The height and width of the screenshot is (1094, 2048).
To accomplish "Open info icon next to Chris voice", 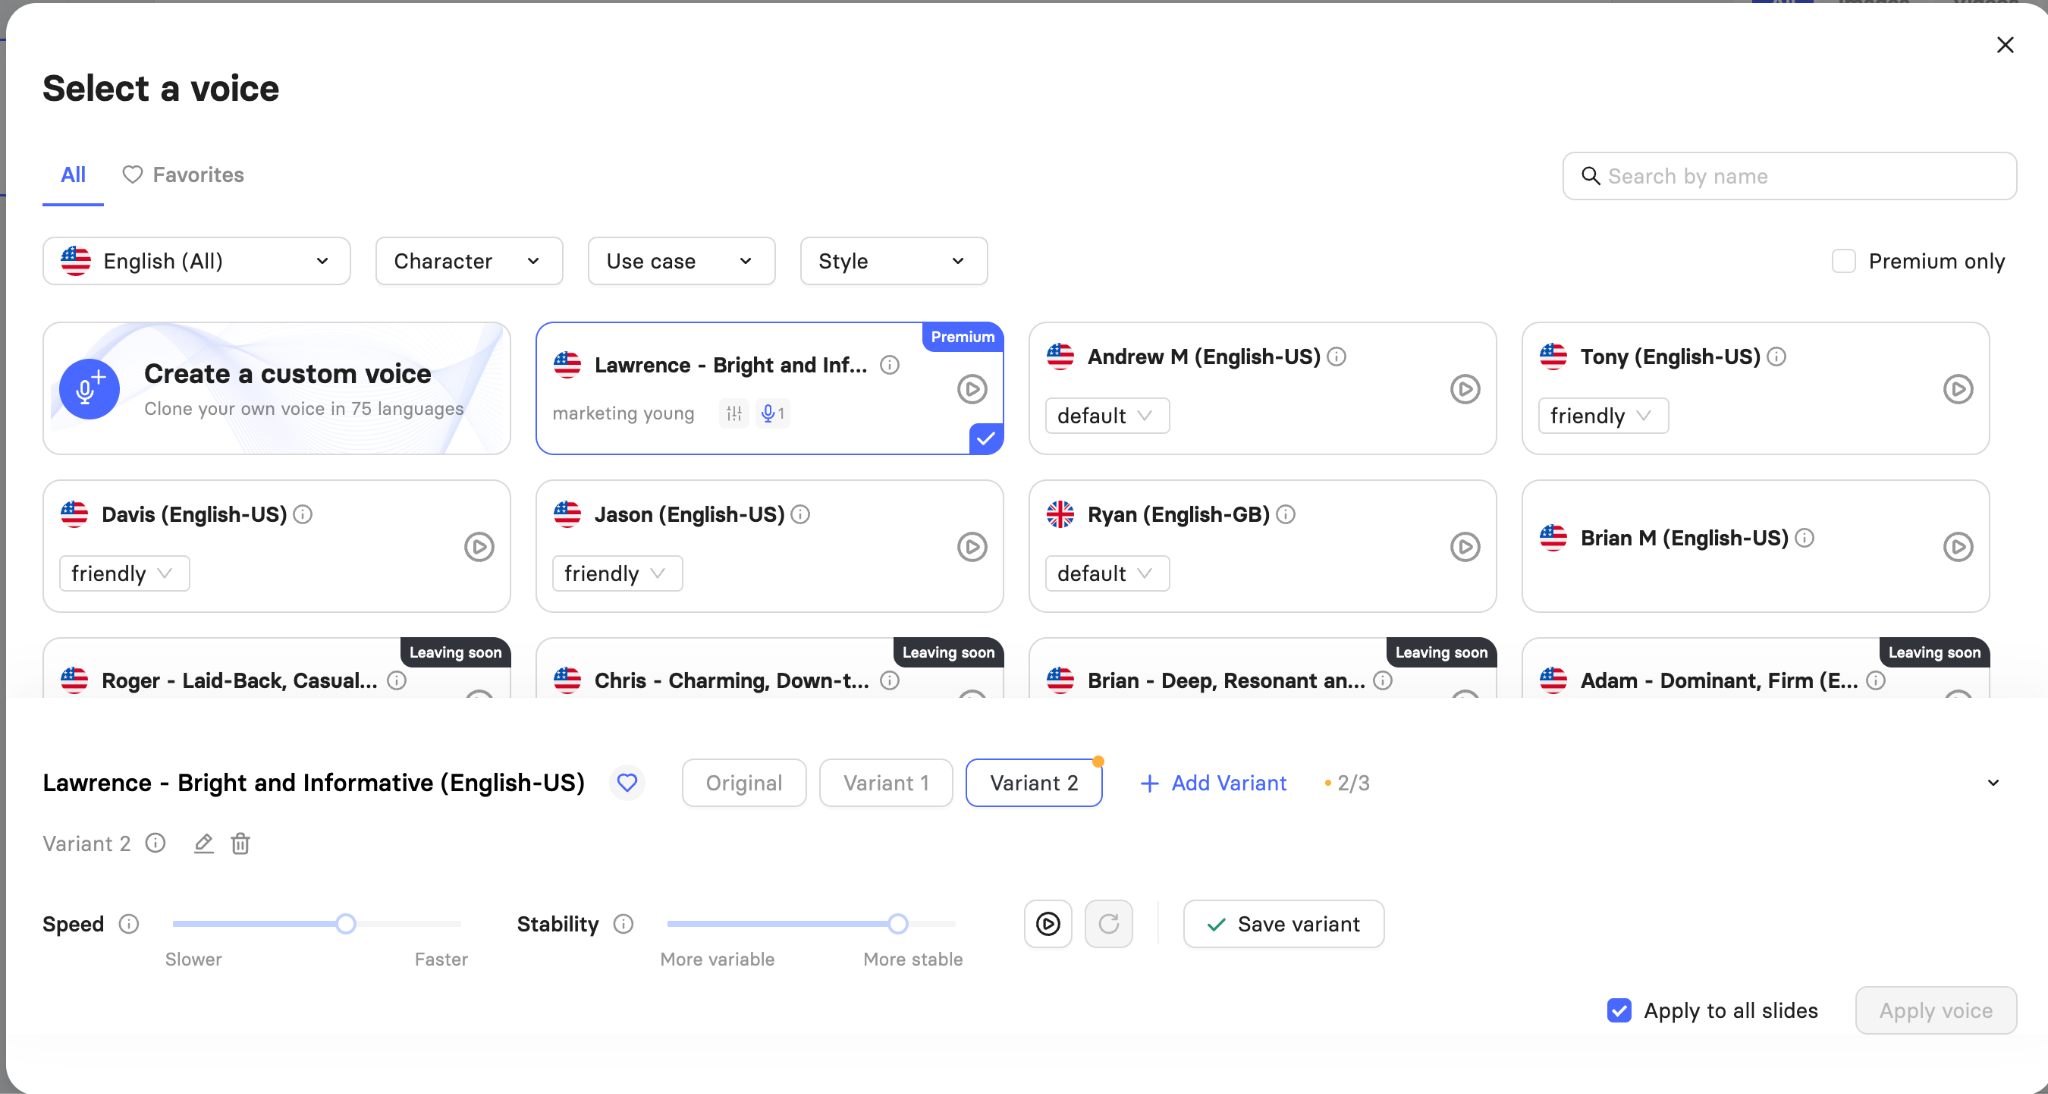I will click(889, 680).
